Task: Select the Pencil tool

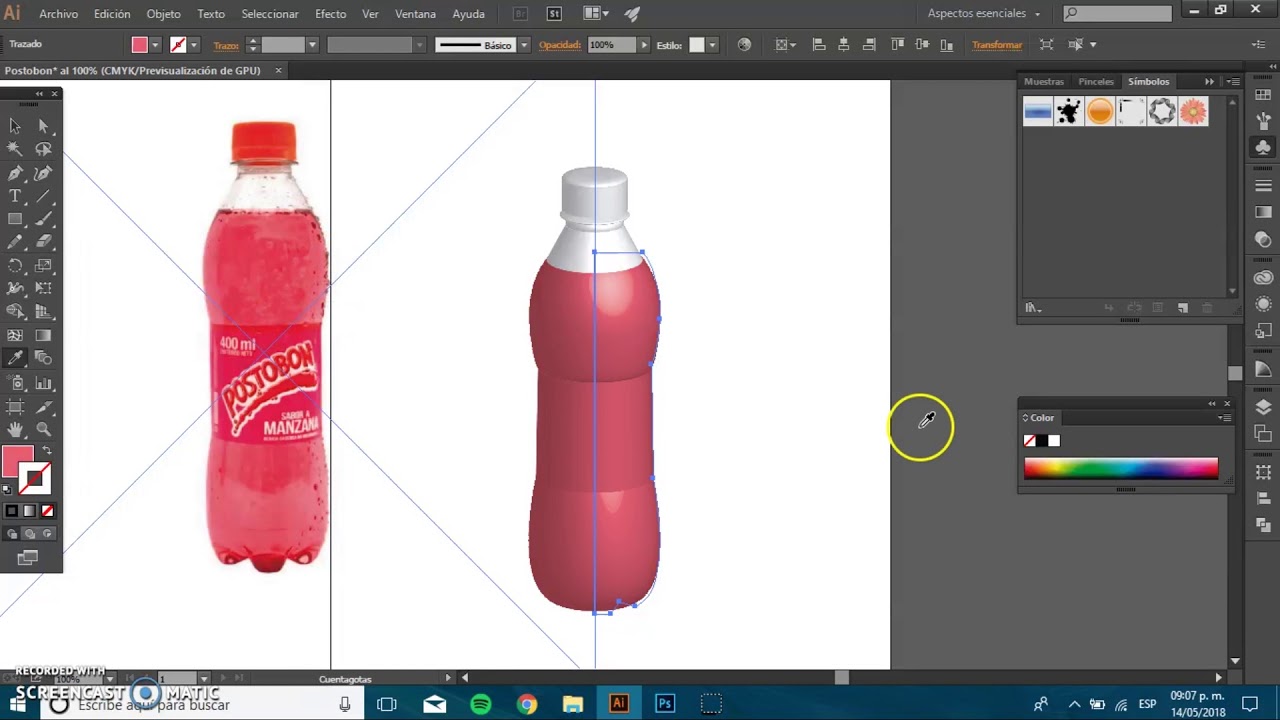Action: click(15, 242)
